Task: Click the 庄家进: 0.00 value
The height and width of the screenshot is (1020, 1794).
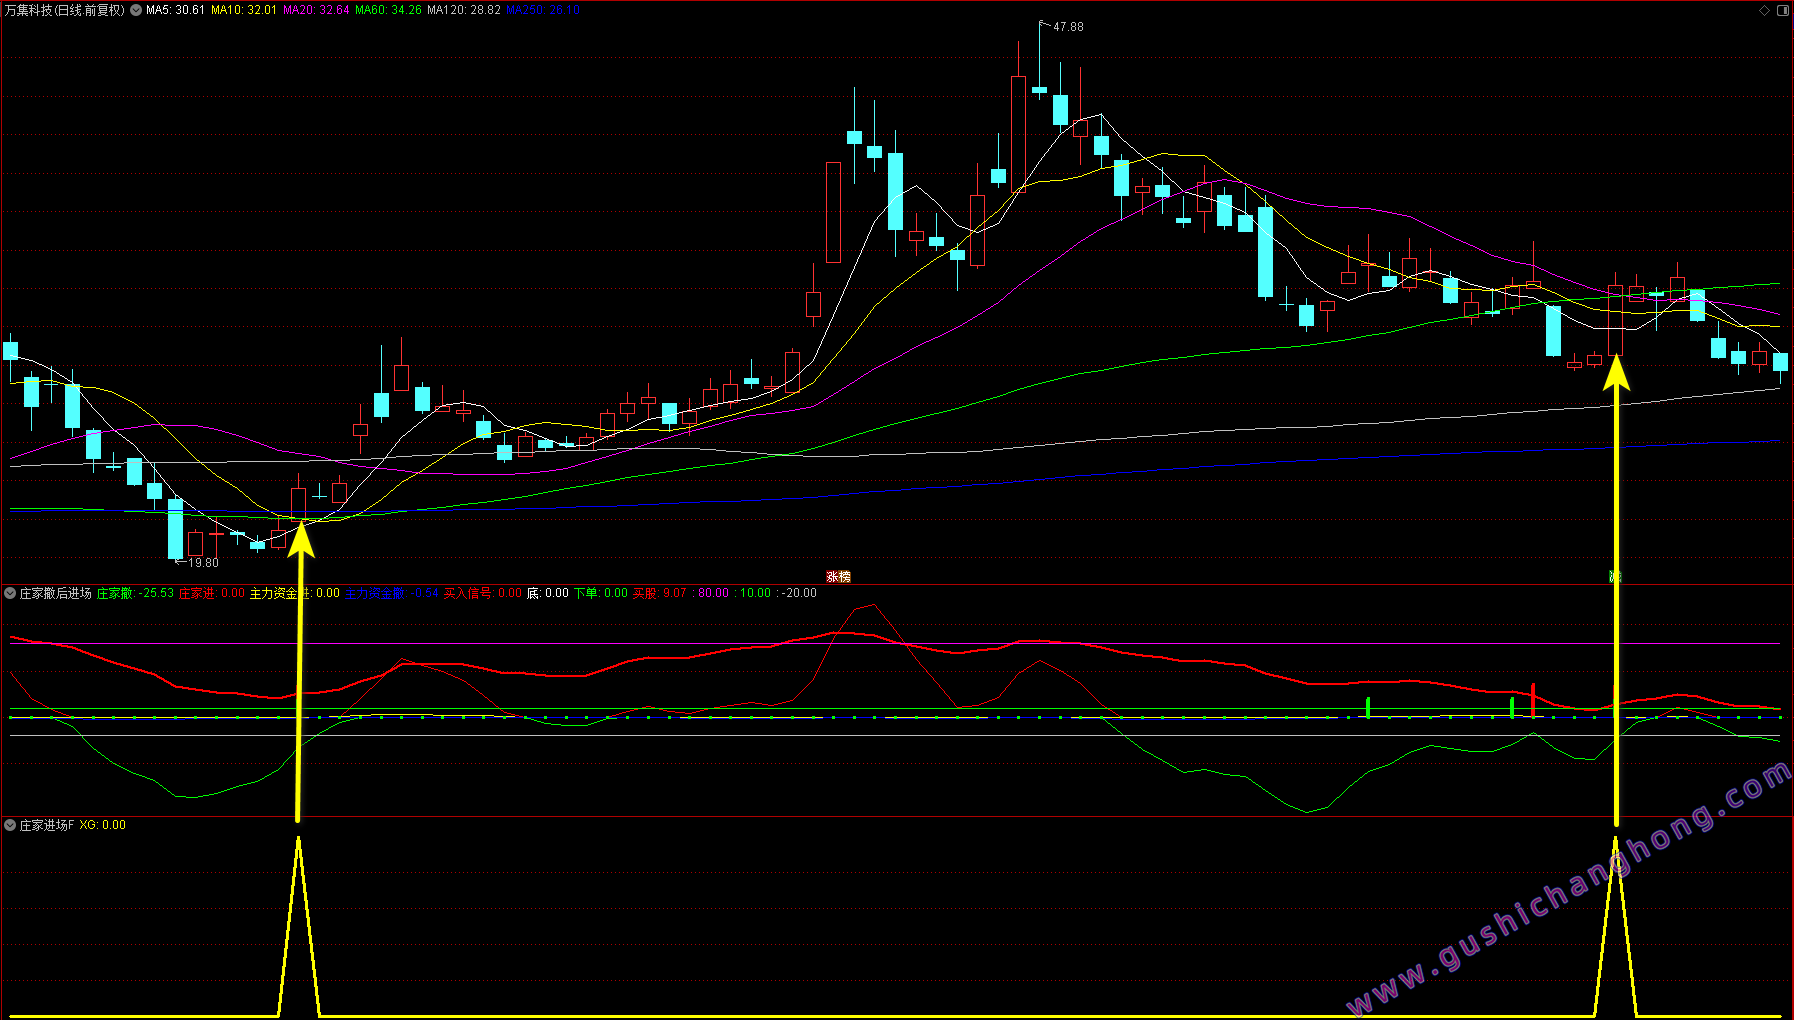Action: tap(212, 593)
